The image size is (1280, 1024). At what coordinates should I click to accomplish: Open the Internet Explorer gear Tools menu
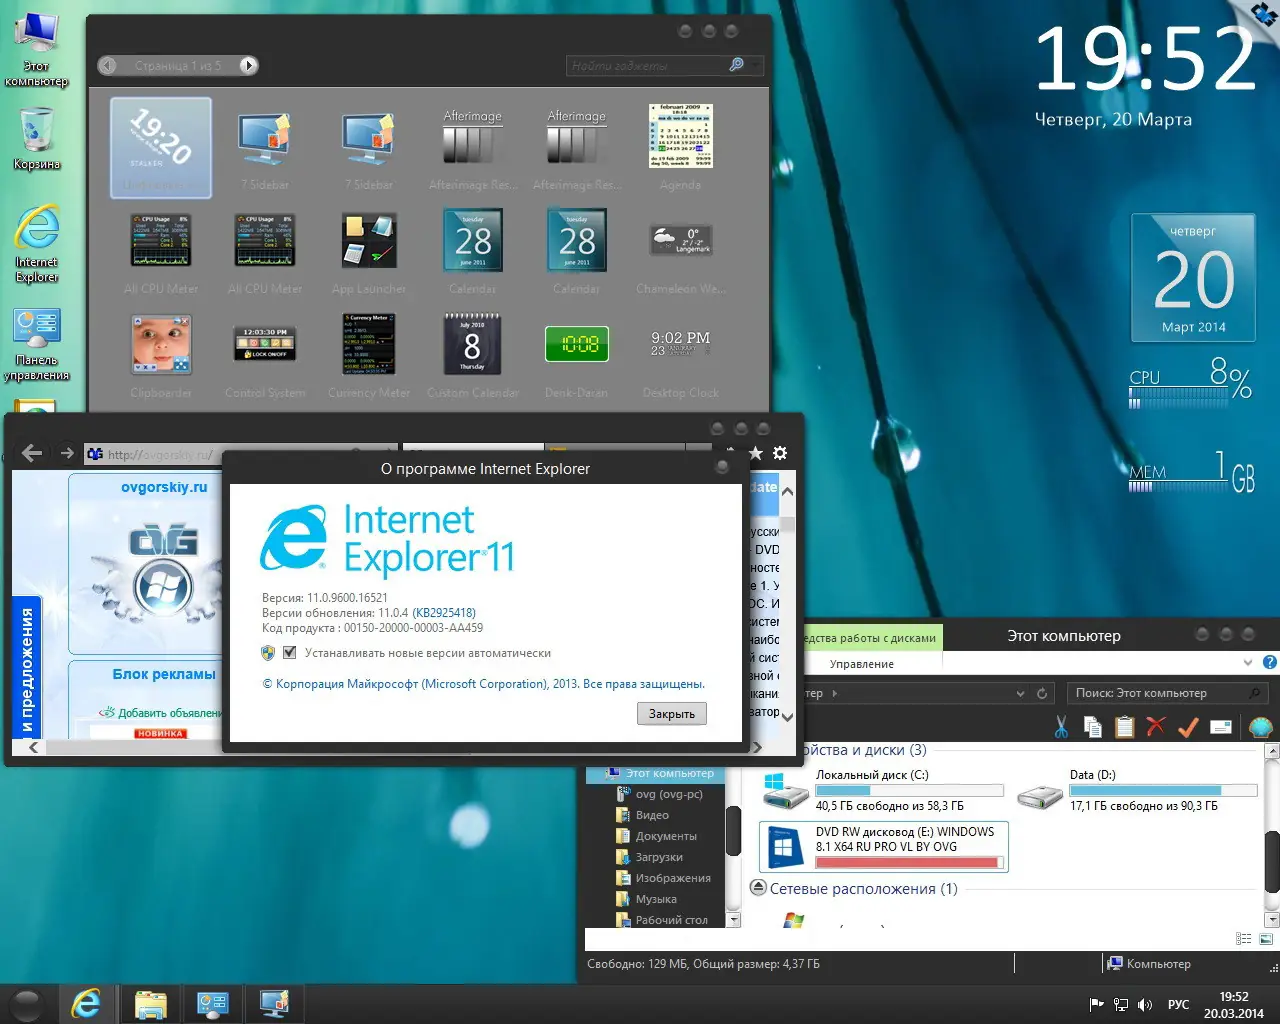tap(780, 454)
